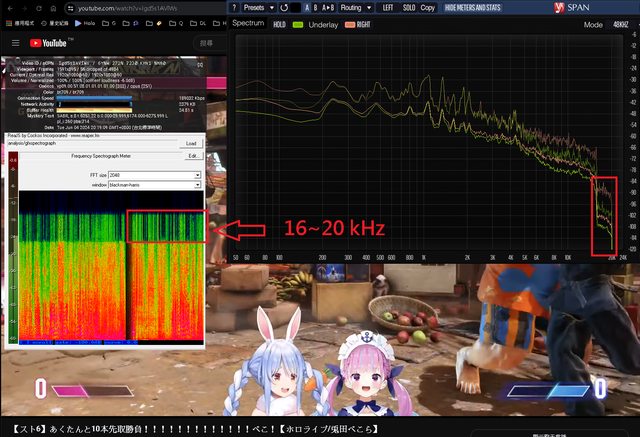
Task: Click Hide Meters and Stats button
Action: (x=472, y=7)
